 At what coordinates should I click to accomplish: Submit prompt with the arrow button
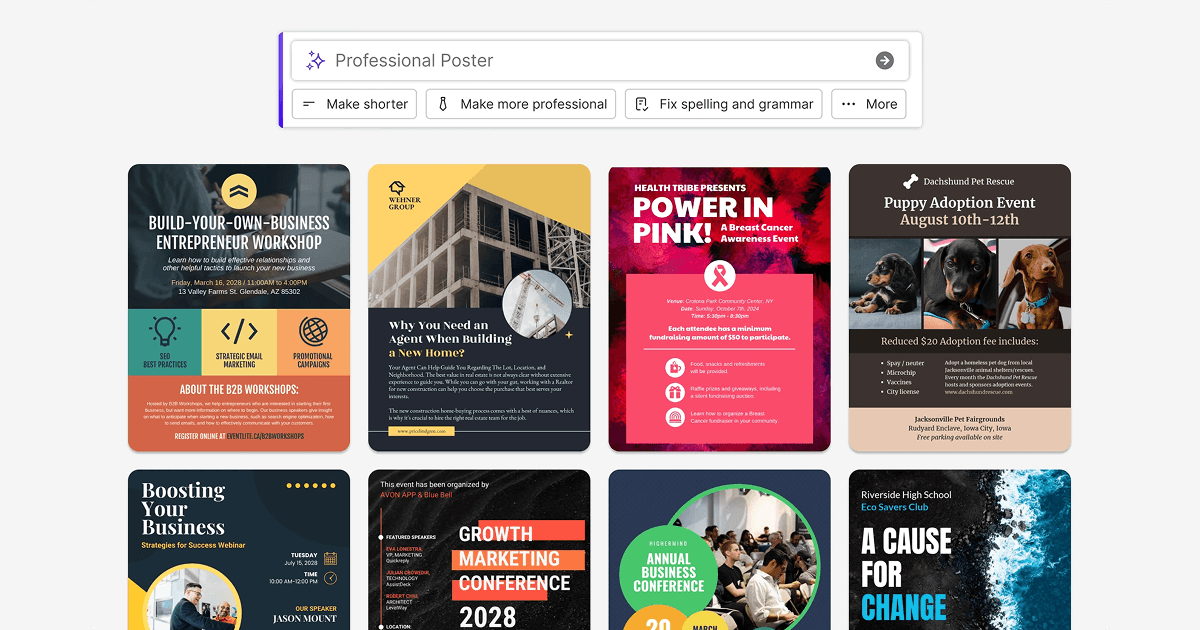tap(885, 61)
